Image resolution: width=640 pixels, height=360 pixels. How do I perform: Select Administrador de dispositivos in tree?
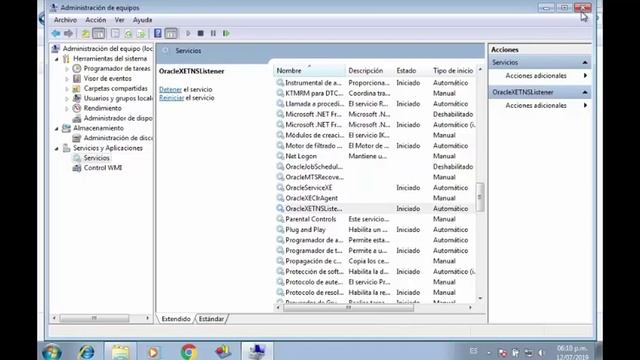tap(118, 118)
